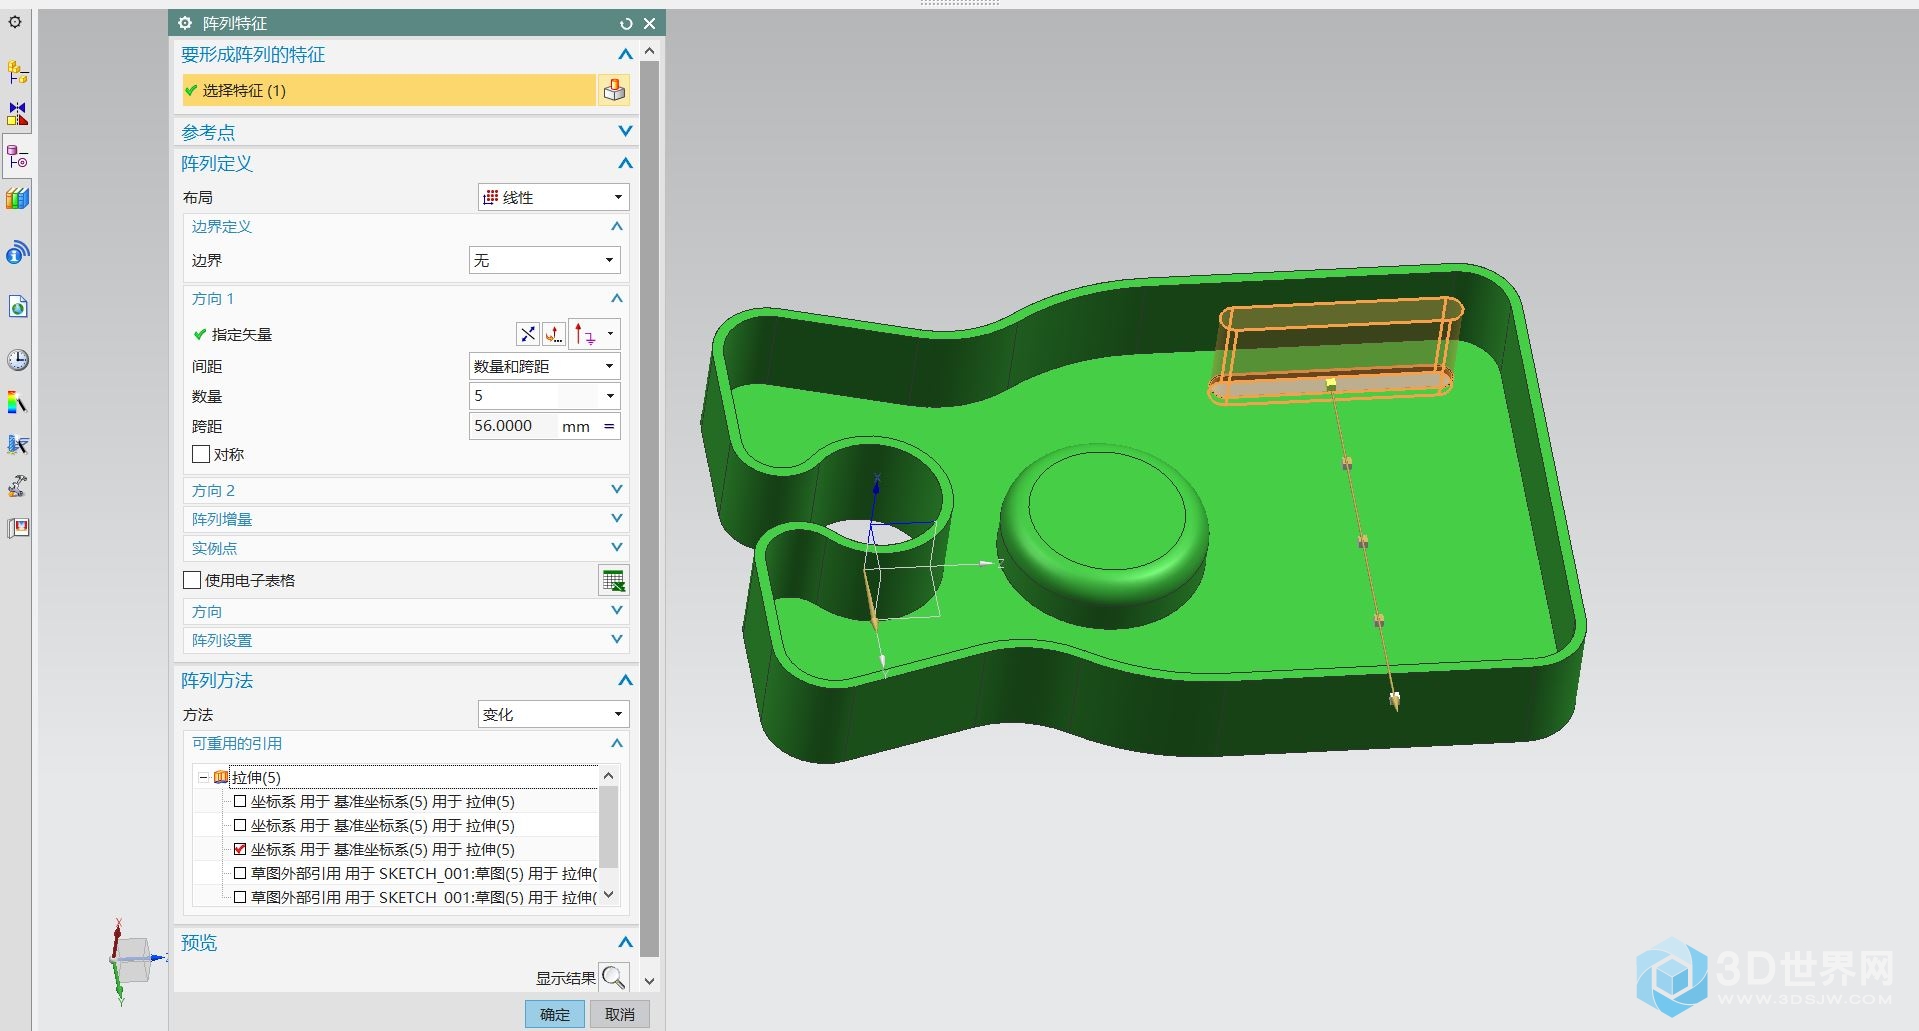Check first 坐标系 用于 基准坐标系(5) box
Image resolution: width=1919 pixels, height=1031 pixels.
click(x=240, y=801)
